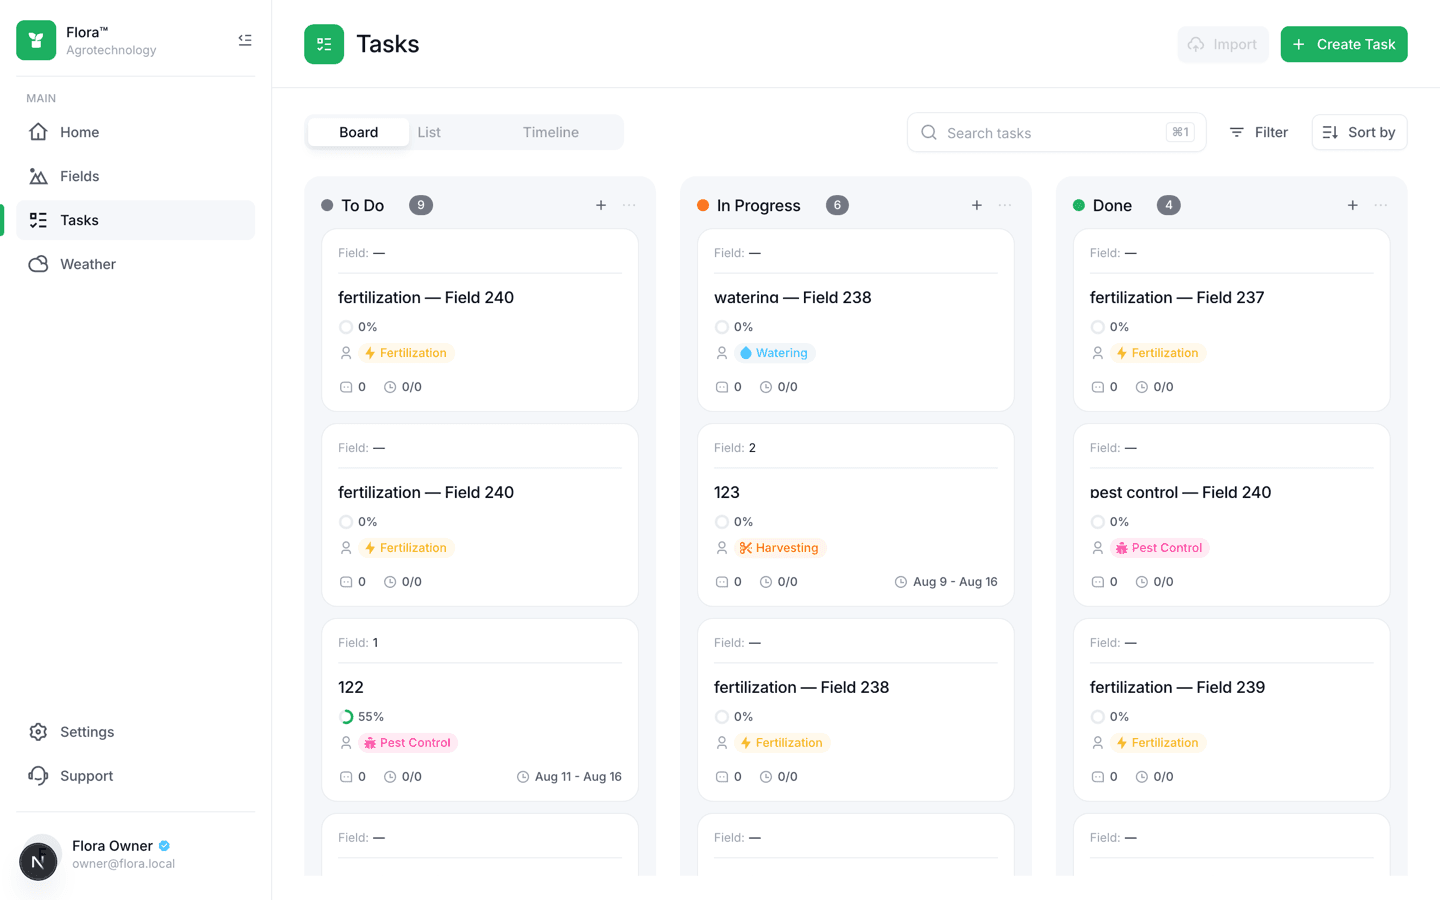Open the Filter options
Viewport: 1440px width, 900px height.
coord(1259,132)
